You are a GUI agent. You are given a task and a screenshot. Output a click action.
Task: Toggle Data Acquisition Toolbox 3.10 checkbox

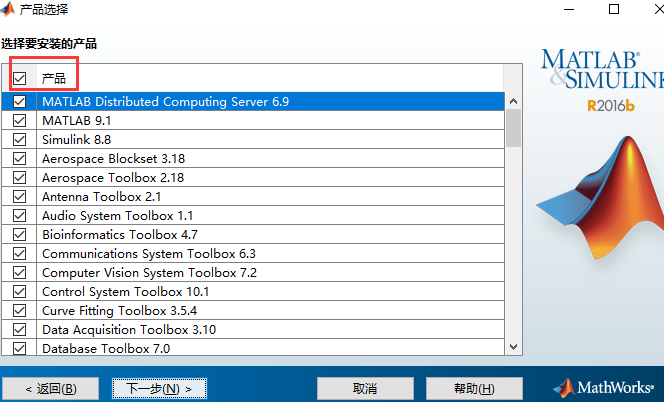pos(19,330)
